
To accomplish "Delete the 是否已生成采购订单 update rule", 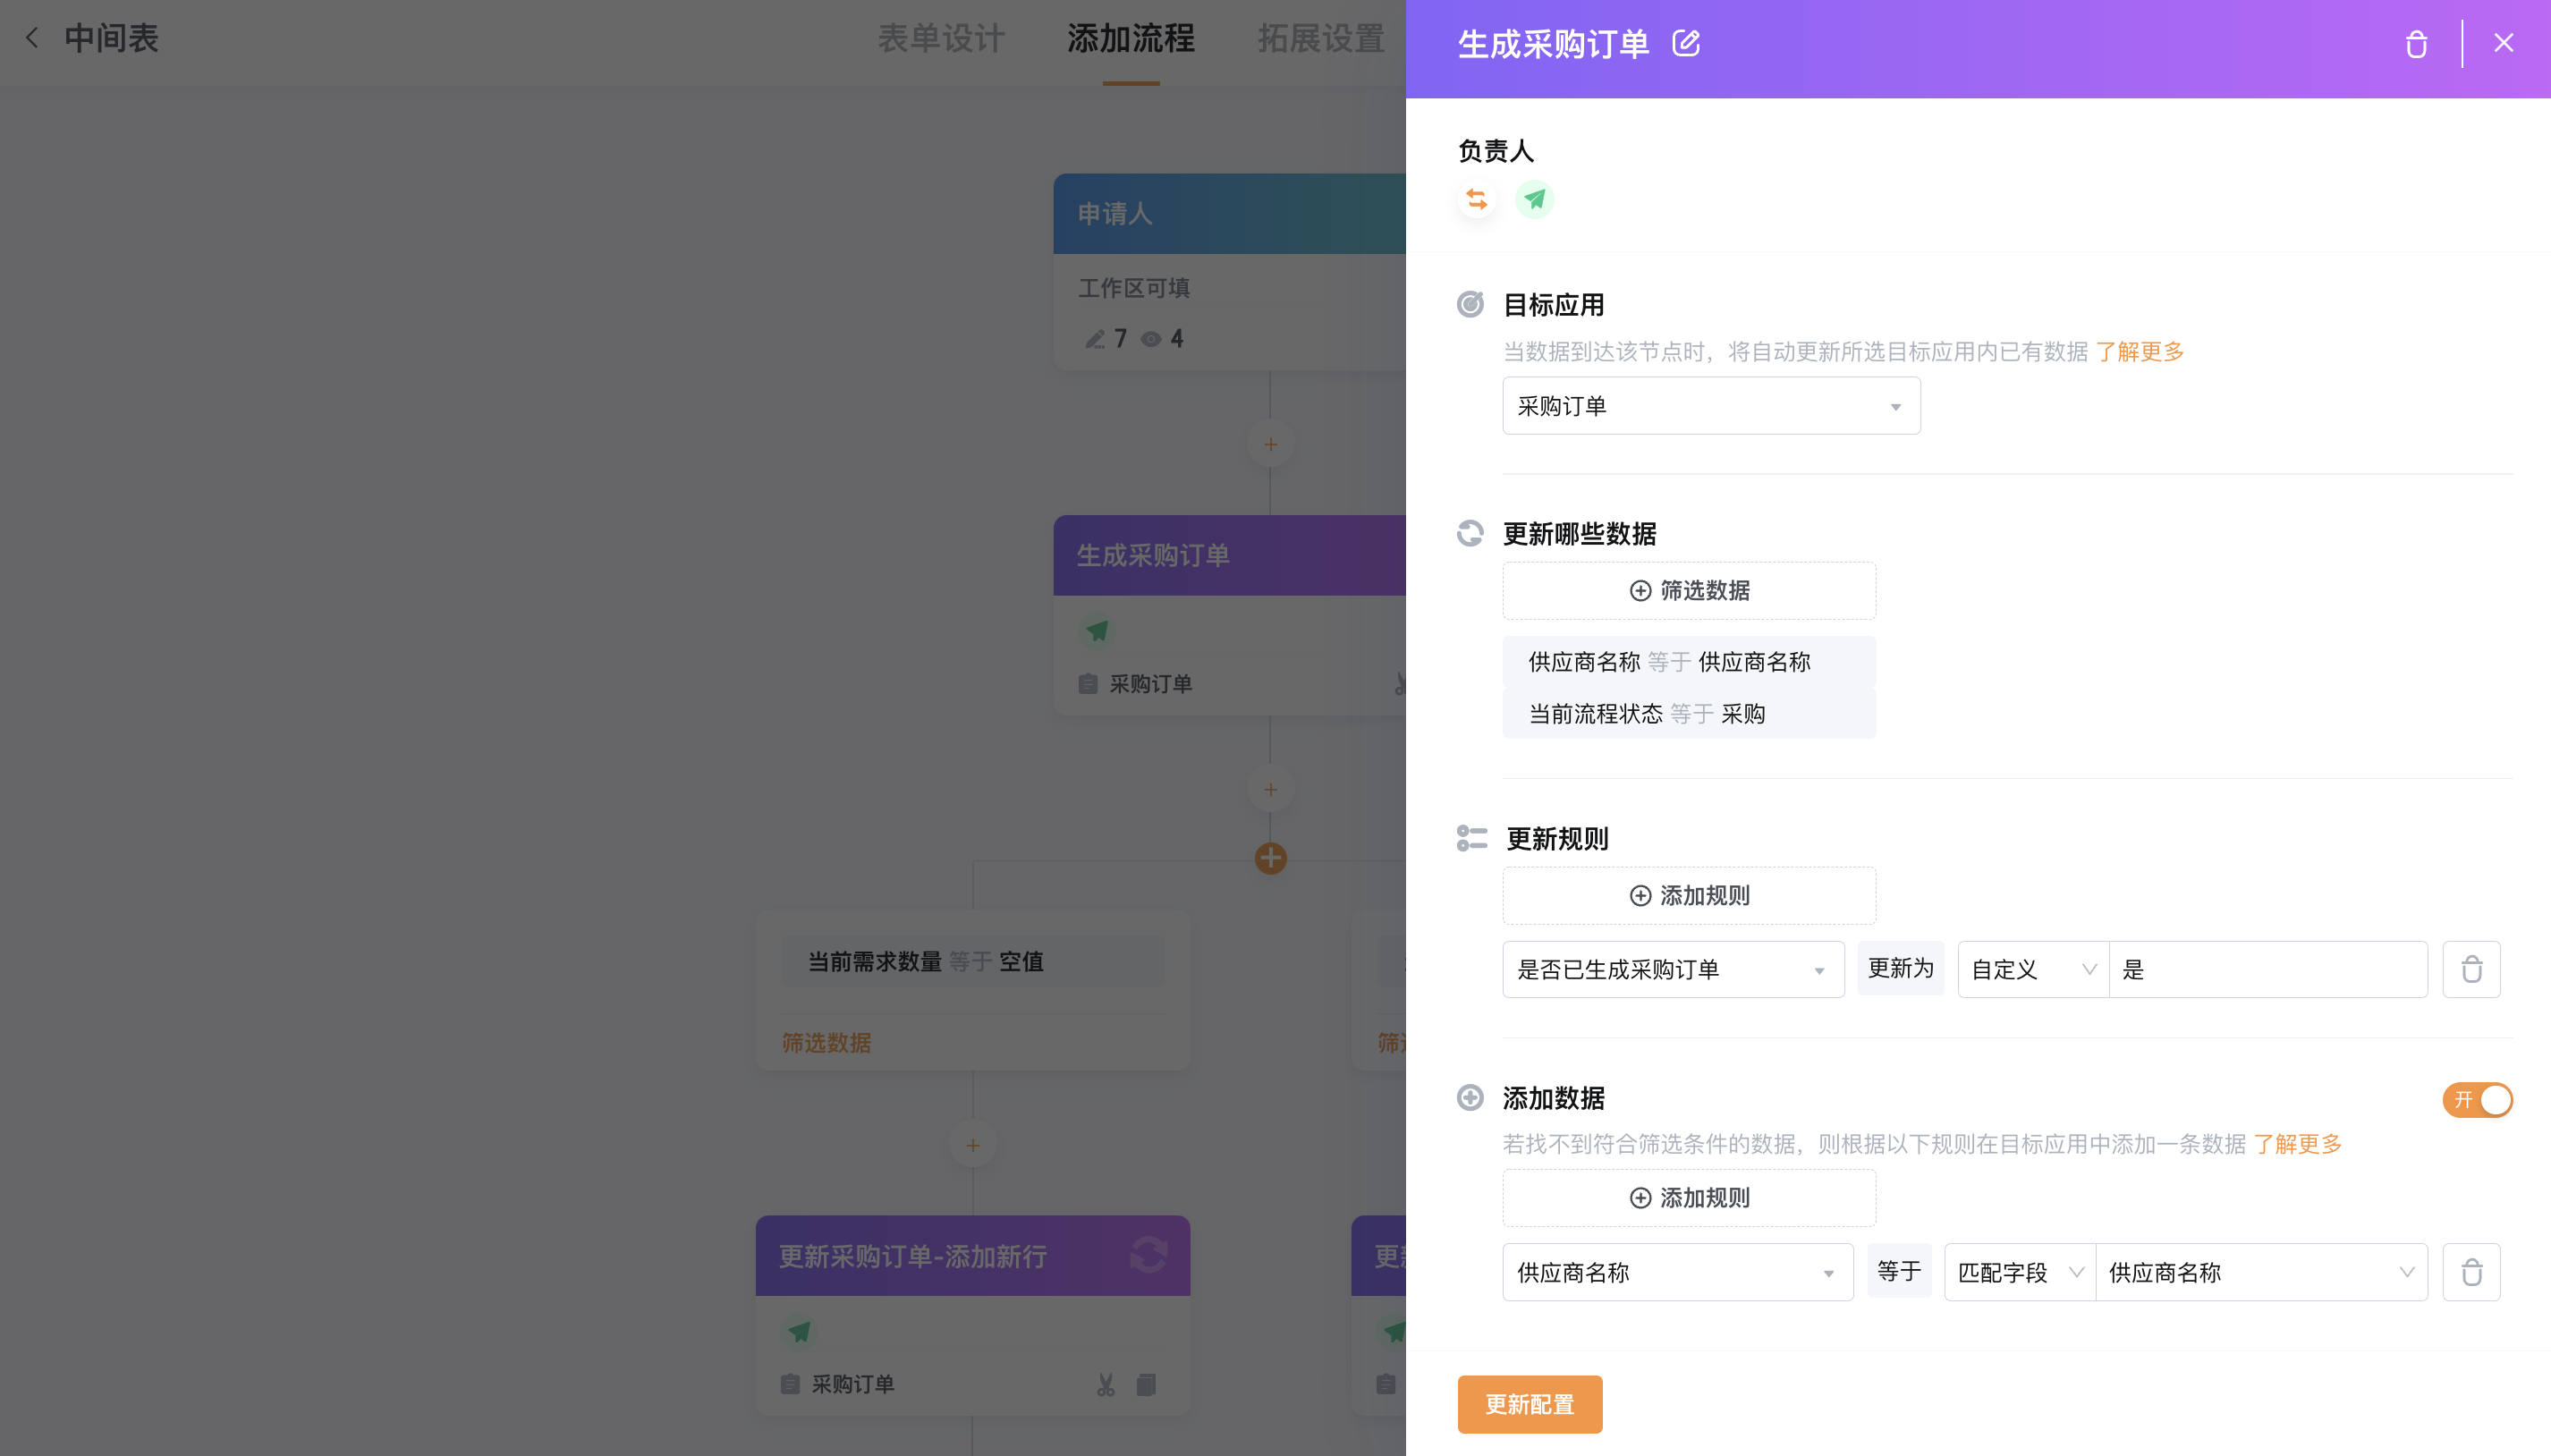I will [x=2471, y=968].
